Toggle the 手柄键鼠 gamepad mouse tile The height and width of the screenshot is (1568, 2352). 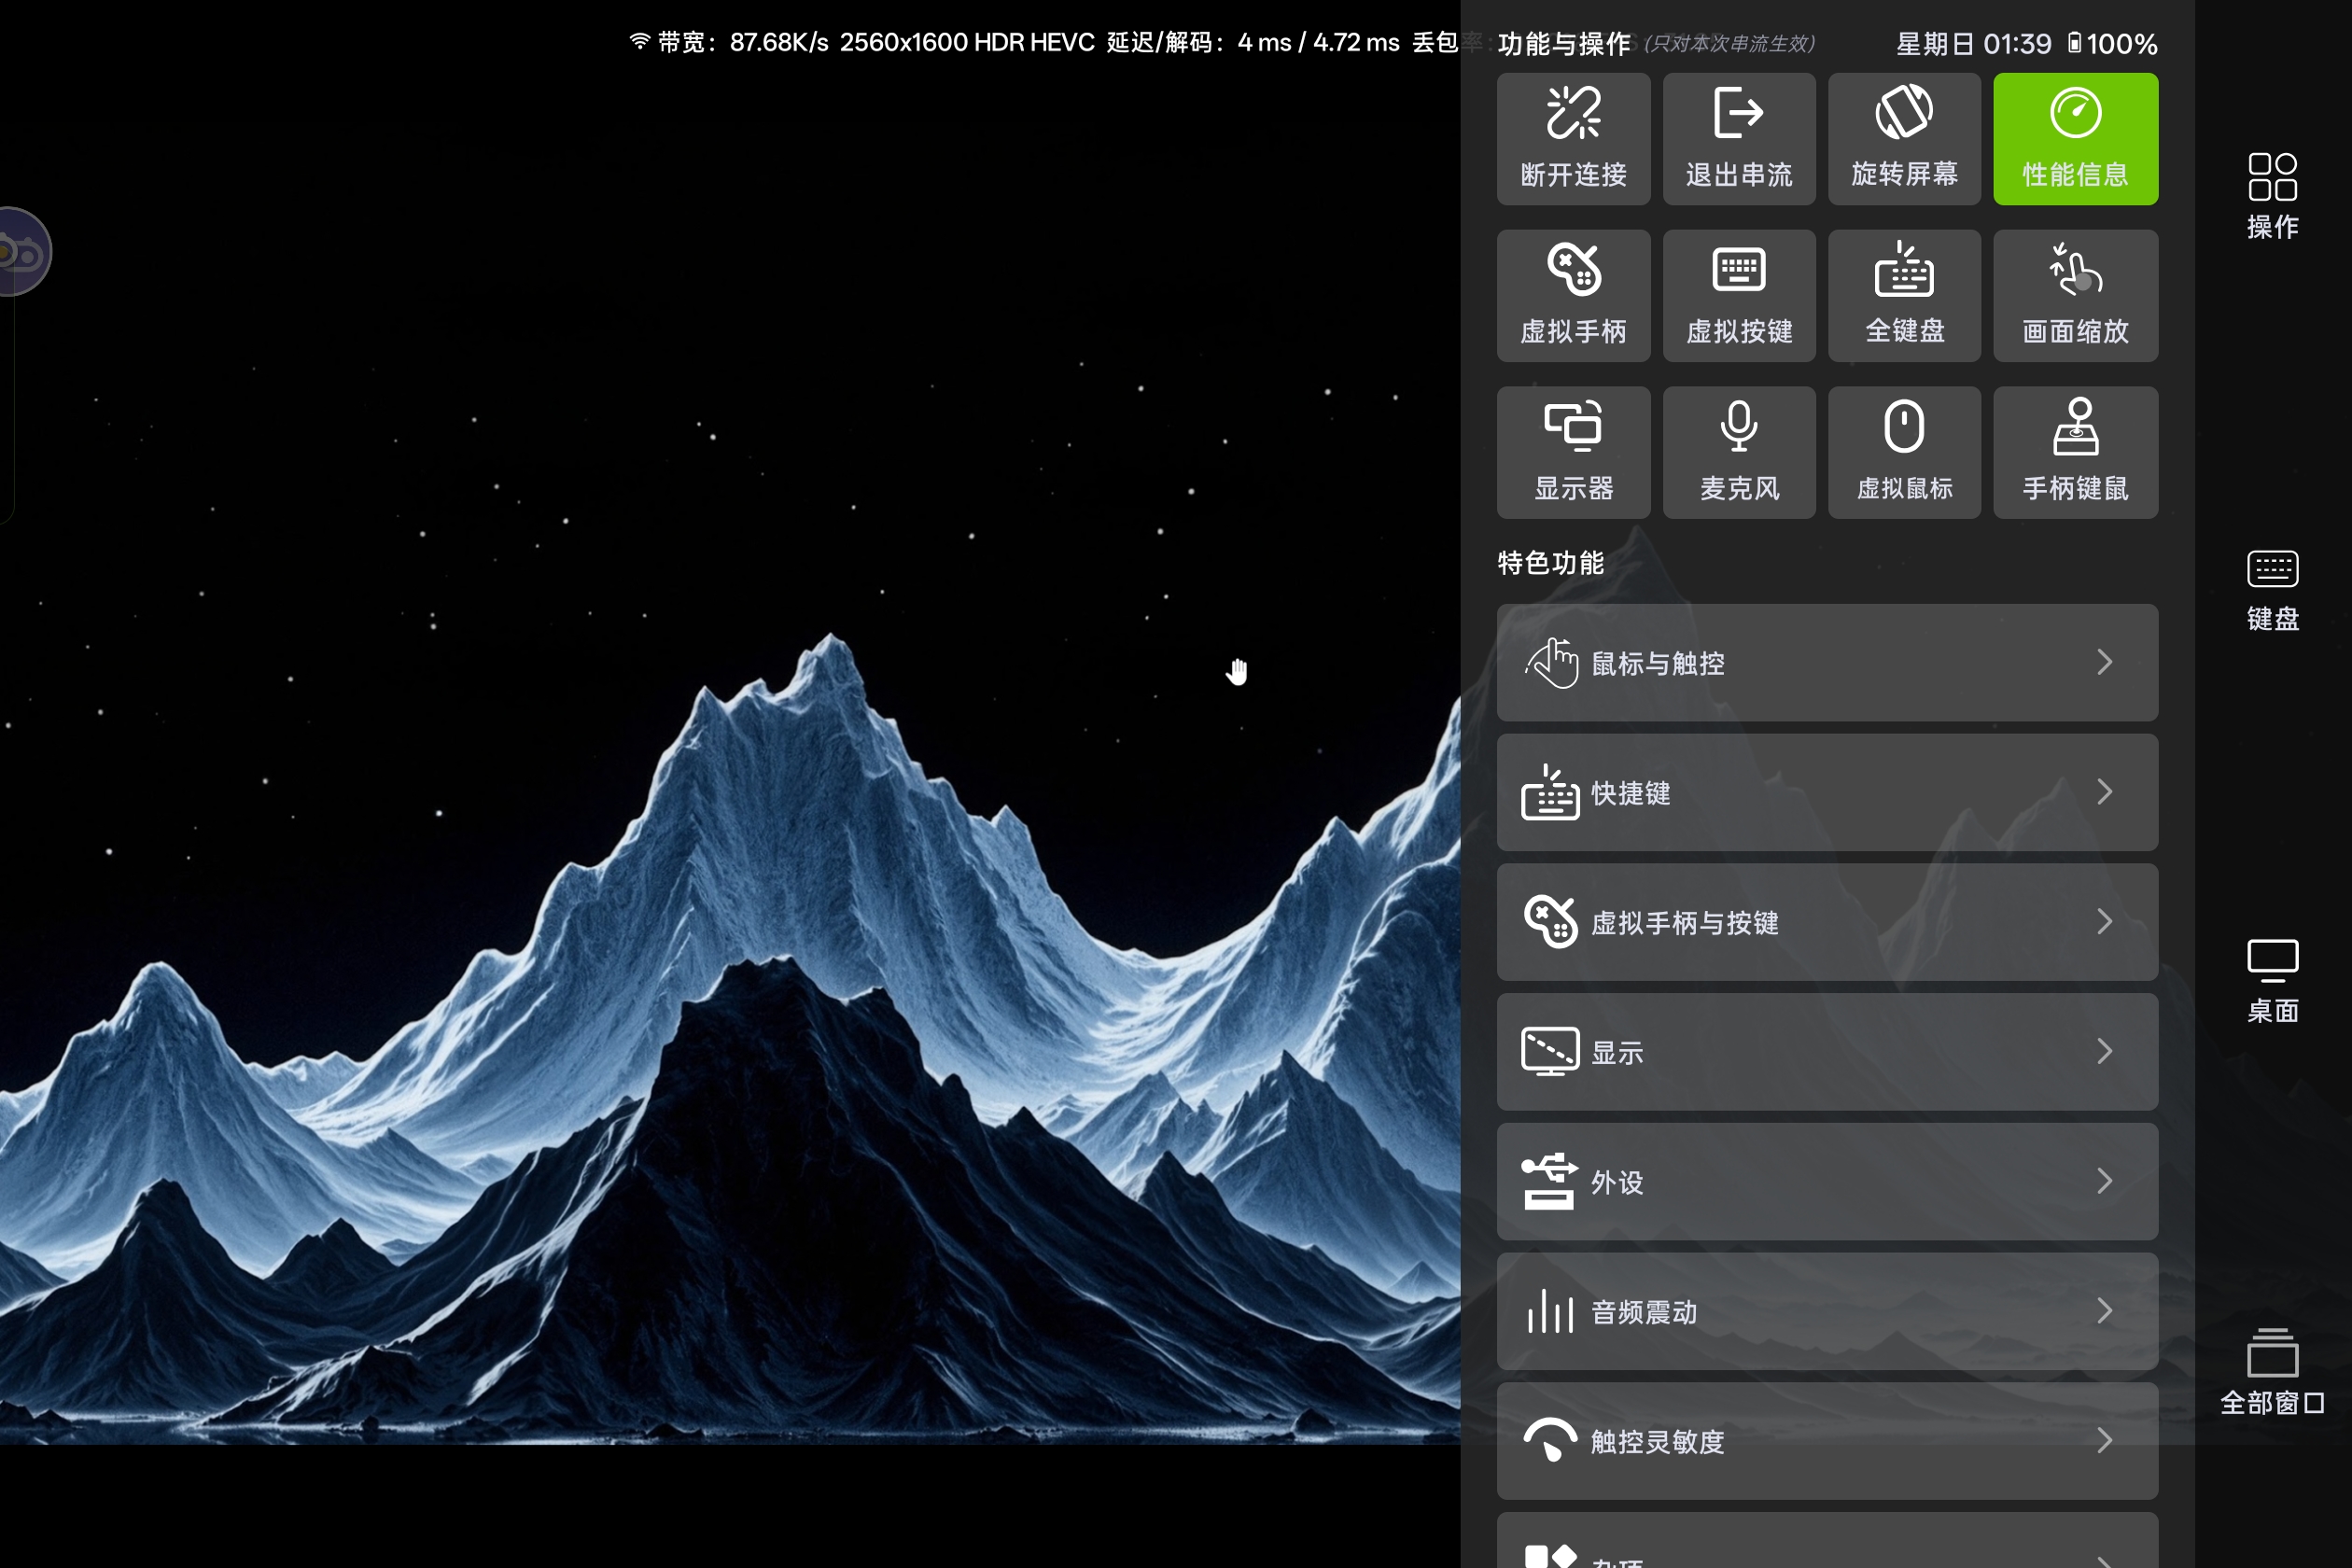2075,452
